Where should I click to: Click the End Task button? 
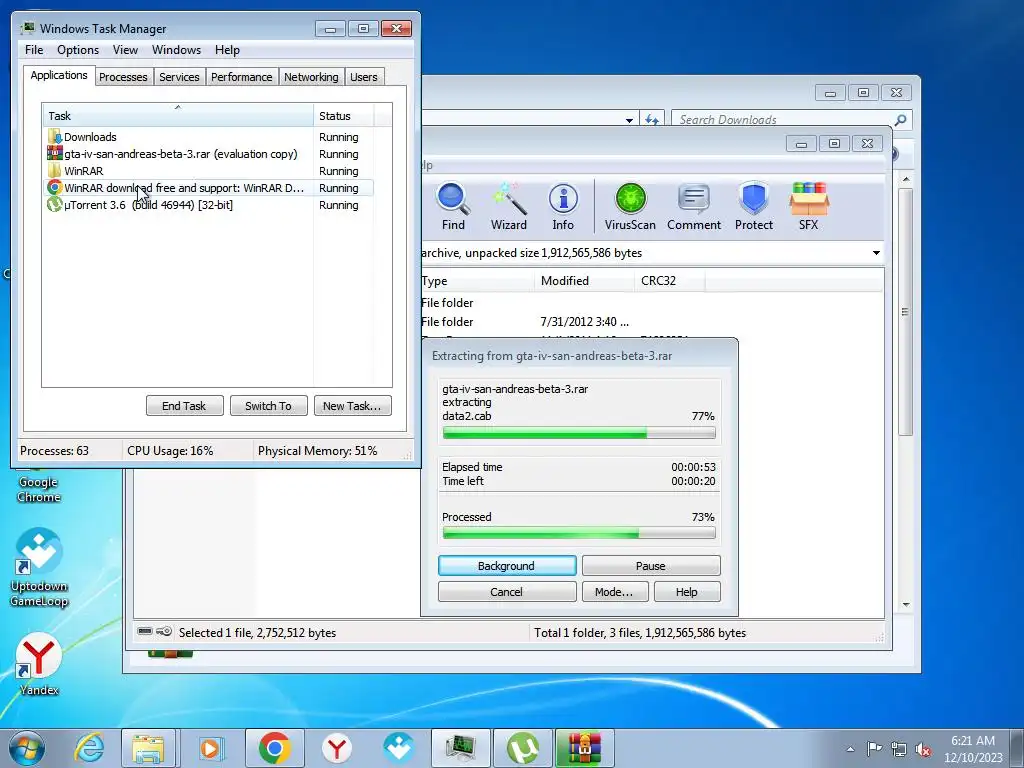point(184,406)
